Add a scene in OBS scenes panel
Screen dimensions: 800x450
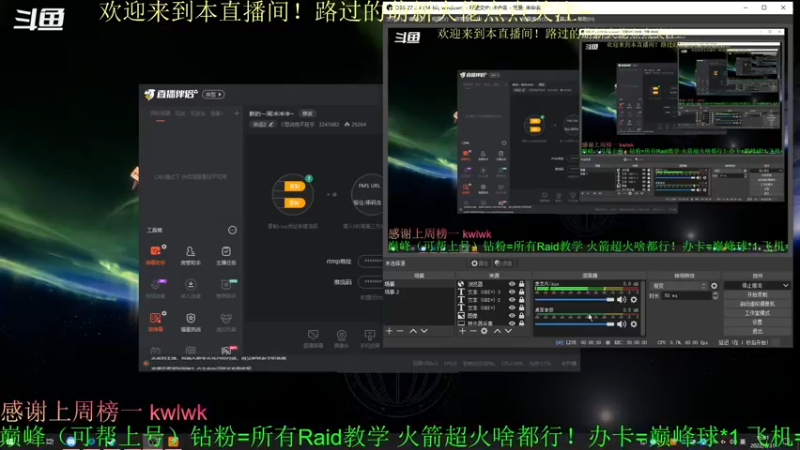(389, 331)
